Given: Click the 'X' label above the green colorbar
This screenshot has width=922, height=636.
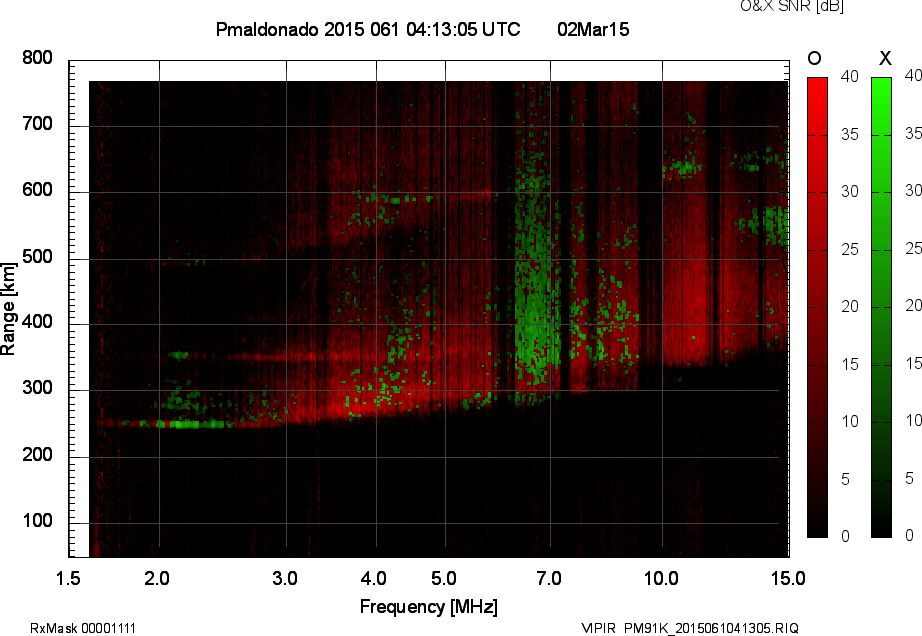Looking at the screenshot, I should point(885,58).
